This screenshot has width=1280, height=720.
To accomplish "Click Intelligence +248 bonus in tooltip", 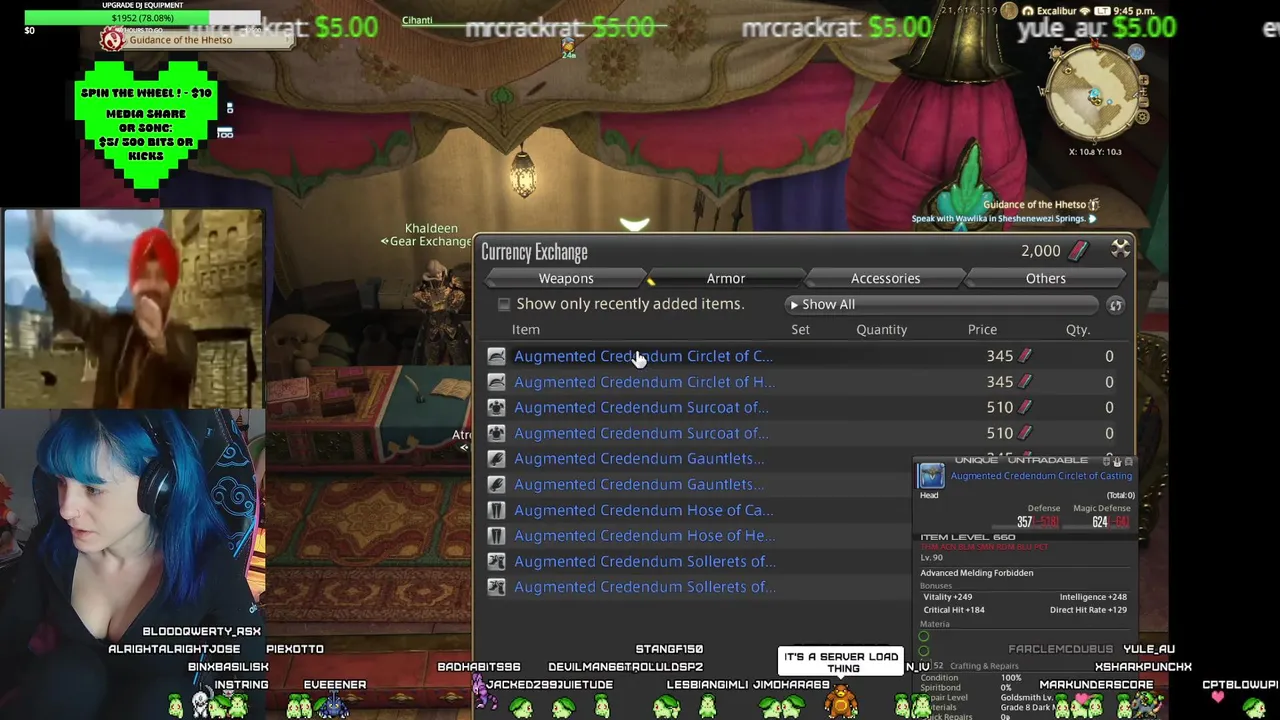I will pyautogui.click(x=1093, y=597).
